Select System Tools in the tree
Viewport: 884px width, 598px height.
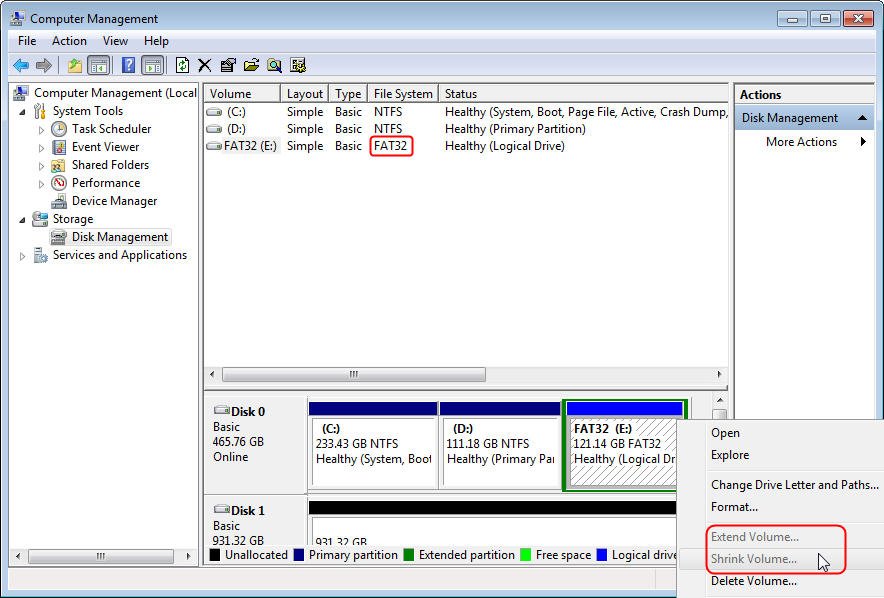pos(87,110)
